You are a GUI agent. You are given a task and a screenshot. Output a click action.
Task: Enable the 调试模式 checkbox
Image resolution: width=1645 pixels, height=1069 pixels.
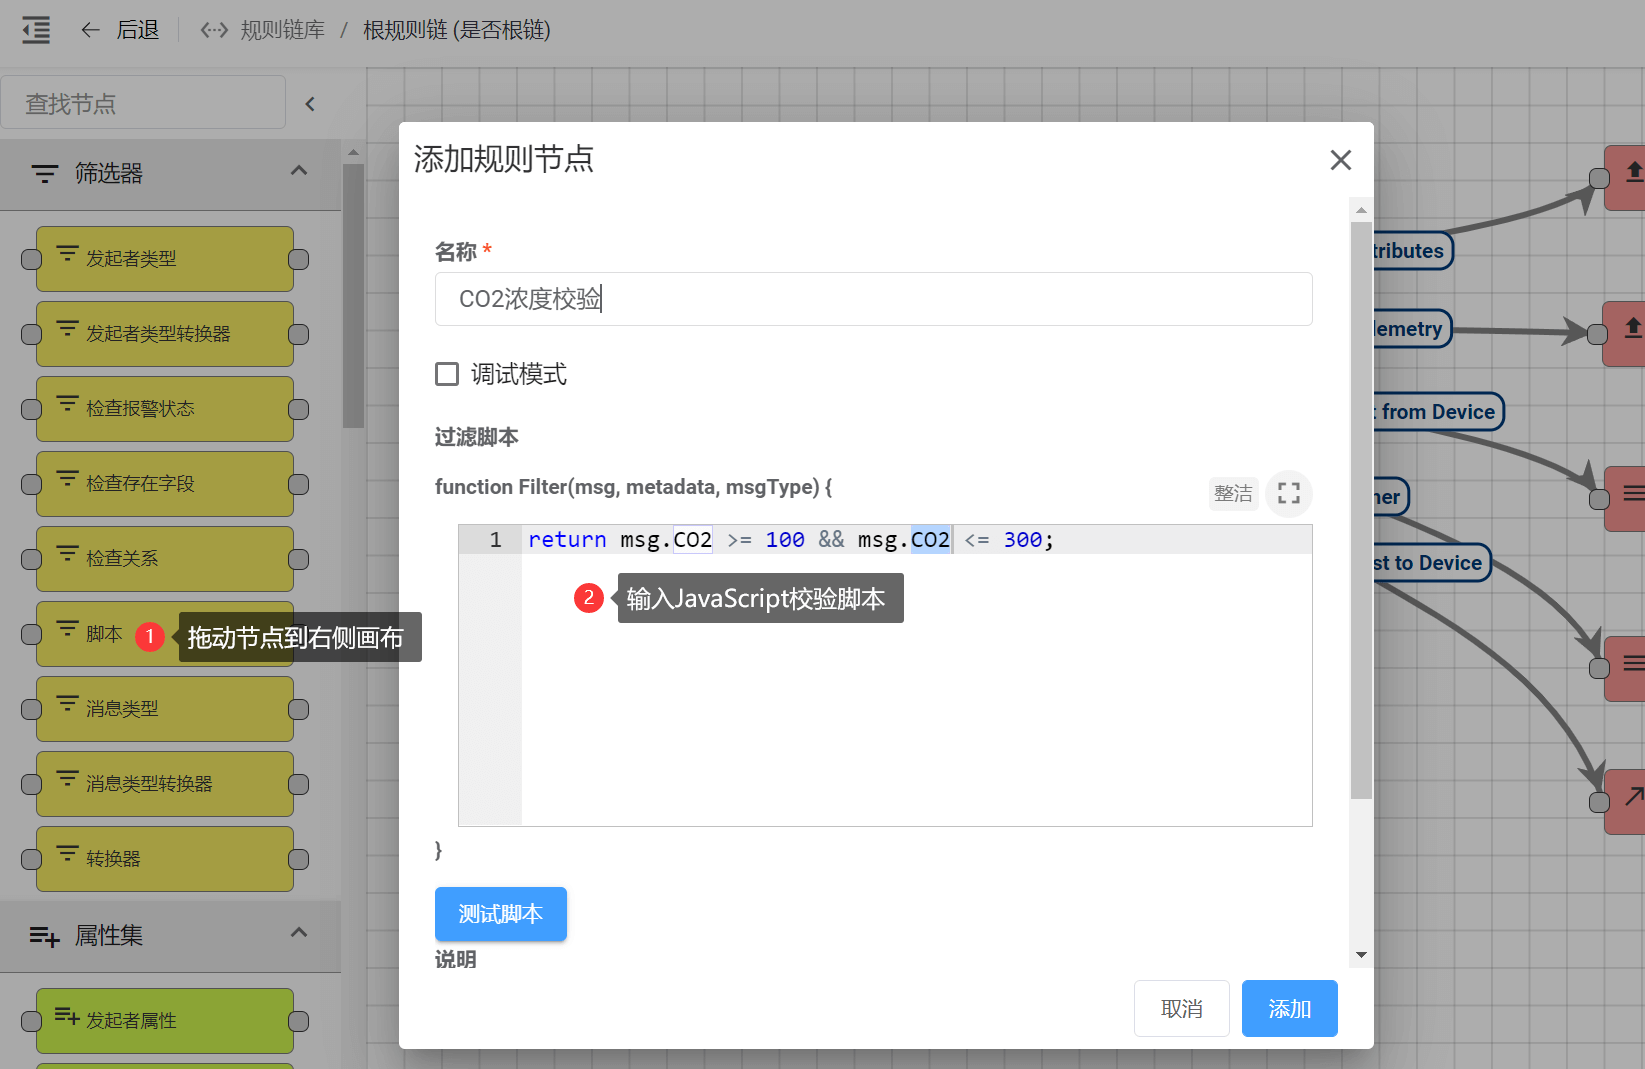tap(447, 374)
